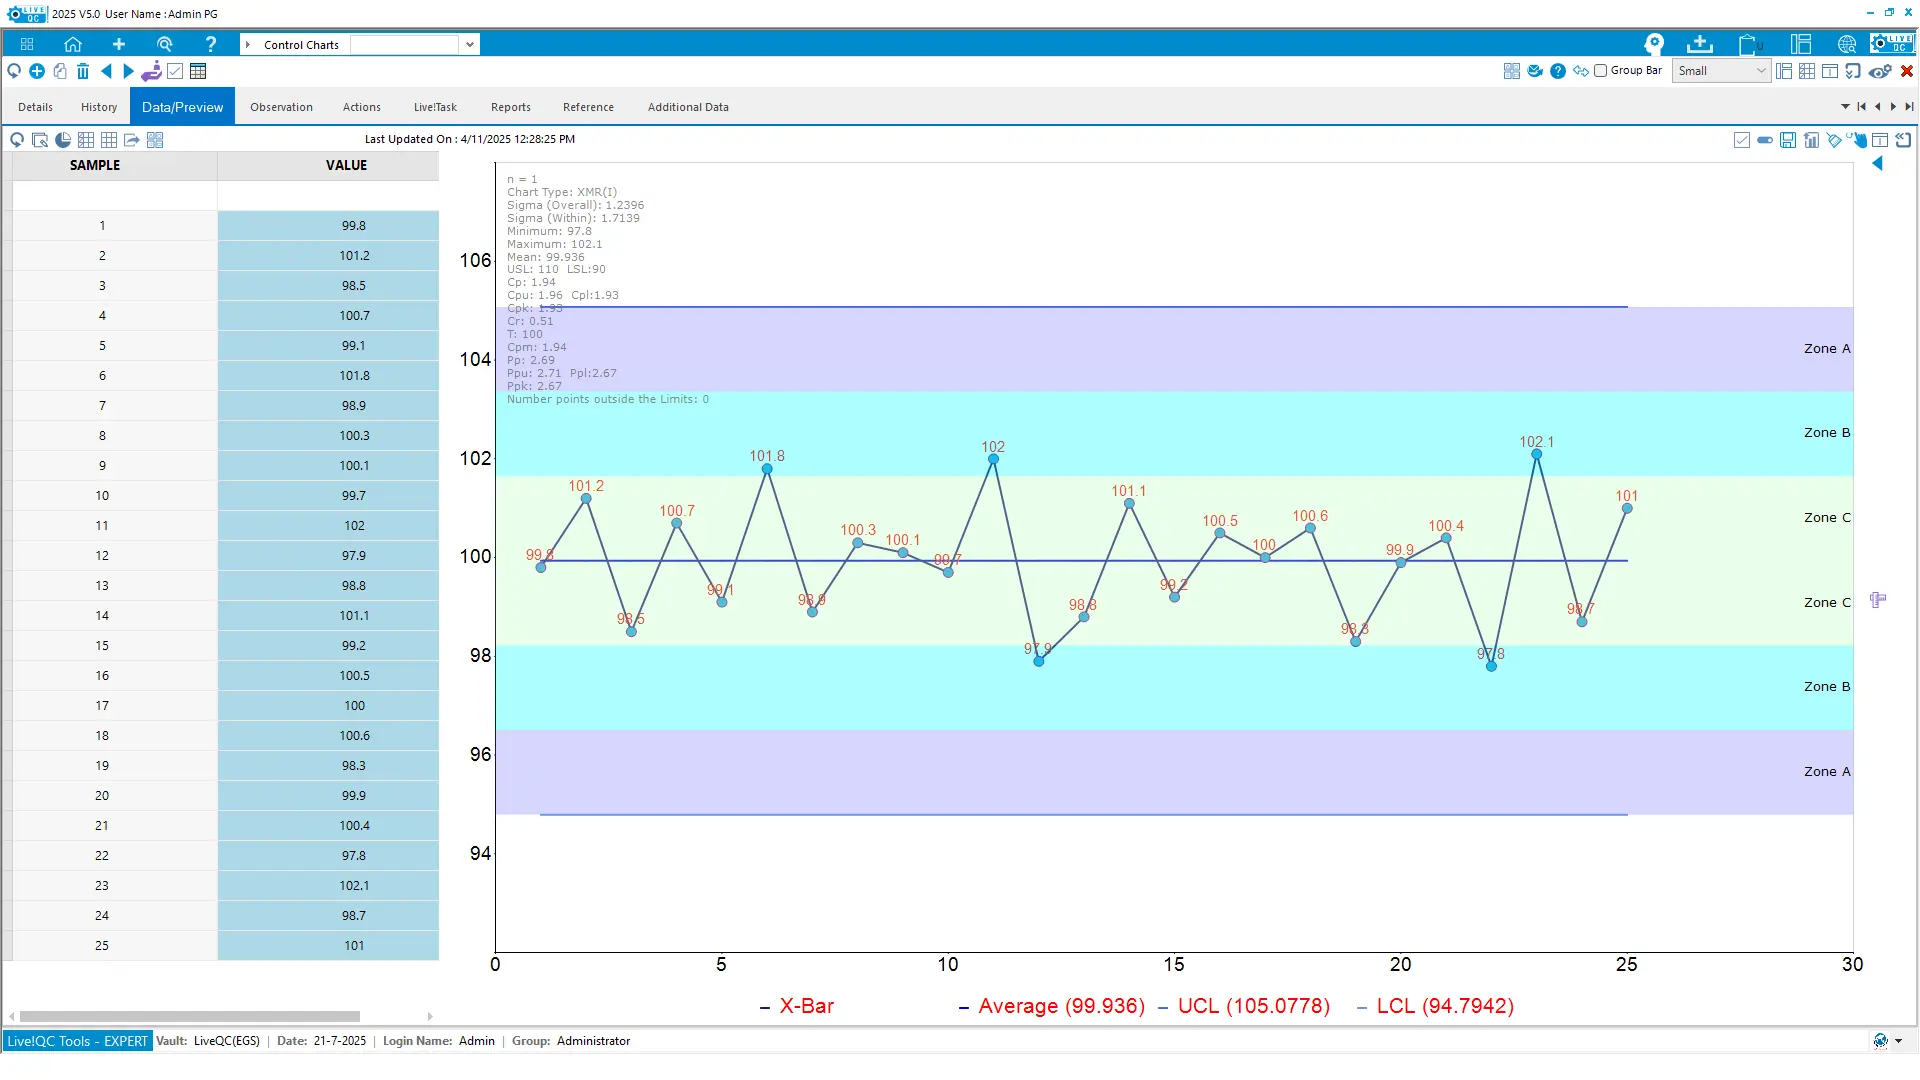Image resolution: width=1920 pixels, height=1080 pixels.
Task: Enable the Group Bar checkbox
Action: pos(1600,70)
